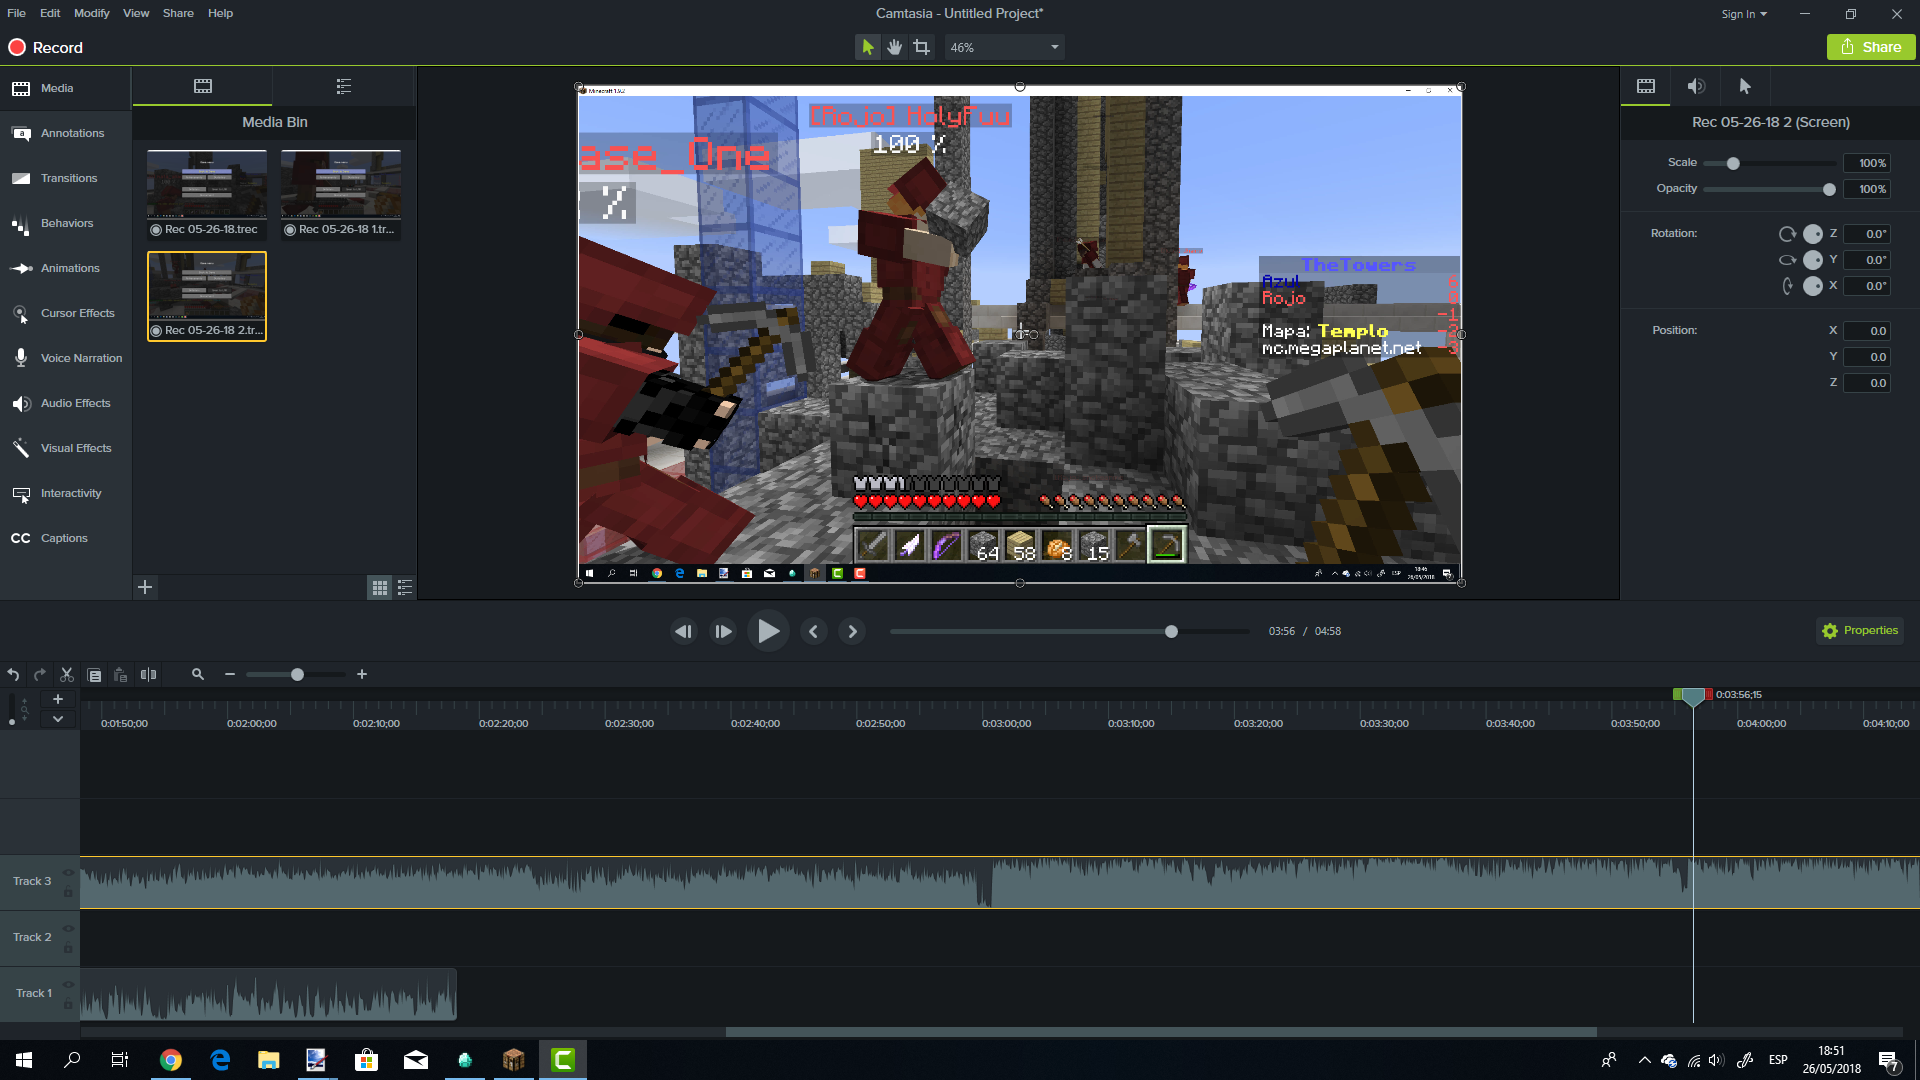Open the Help menu
Screen dimensions: 1920x1080
[220, 13]
